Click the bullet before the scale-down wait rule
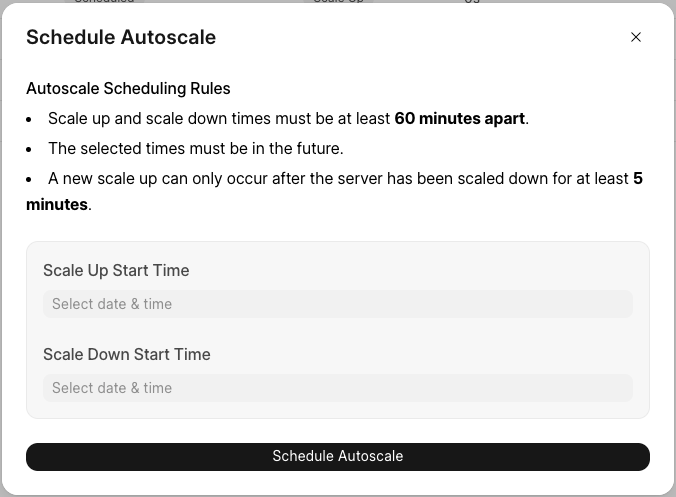 click(31, 179)
